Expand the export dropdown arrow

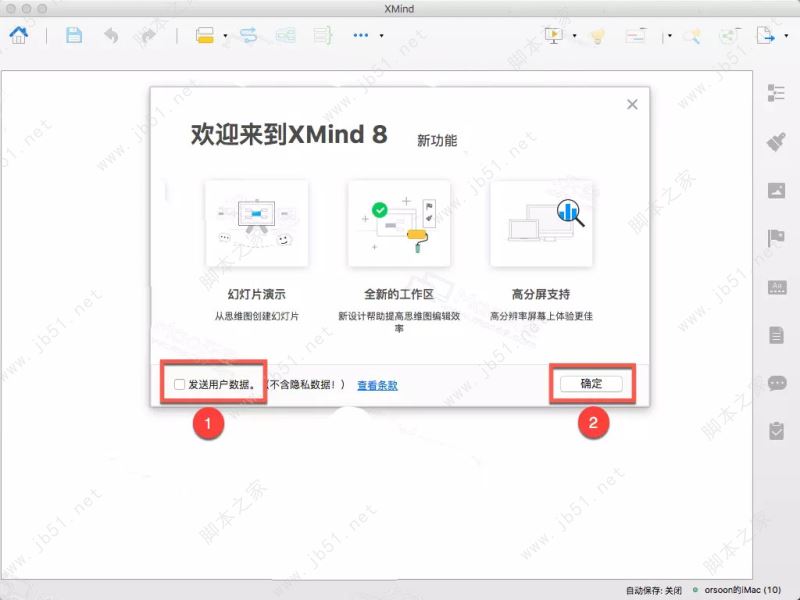[786, 36]
